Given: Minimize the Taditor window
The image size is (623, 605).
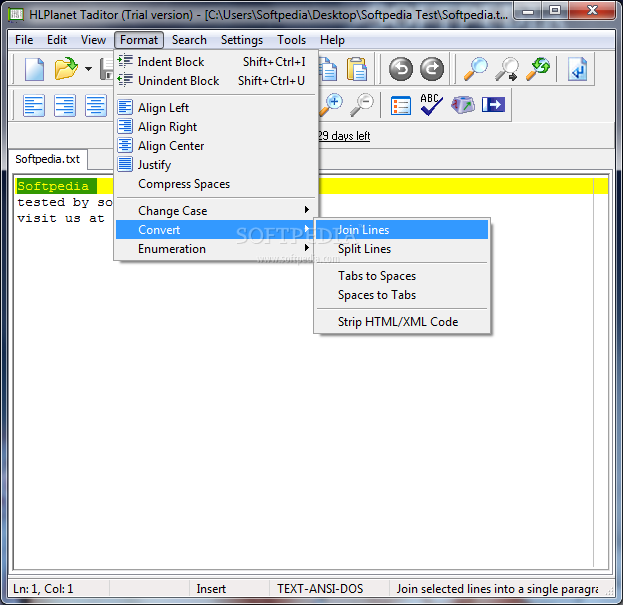Looking at the screenshot, I should point(528,11).
